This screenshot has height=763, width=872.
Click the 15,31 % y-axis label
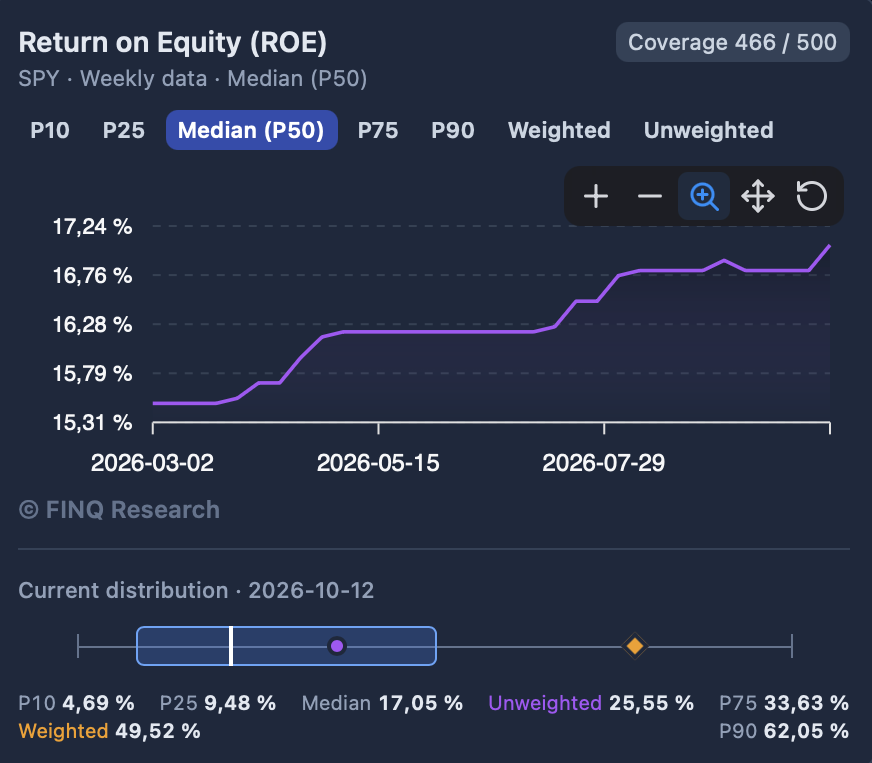(92, 423)
